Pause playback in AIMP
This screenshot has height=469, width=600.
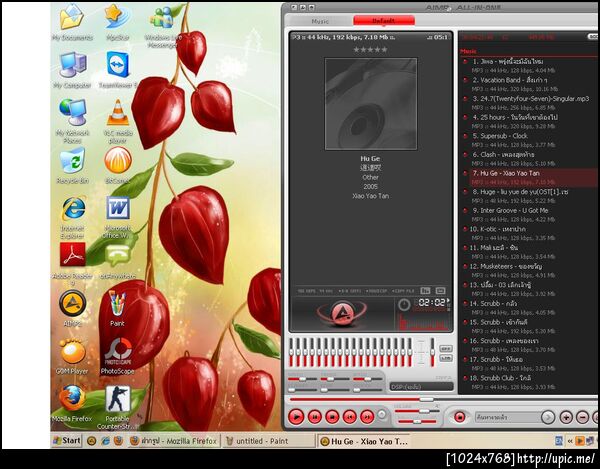pos(315,417)
